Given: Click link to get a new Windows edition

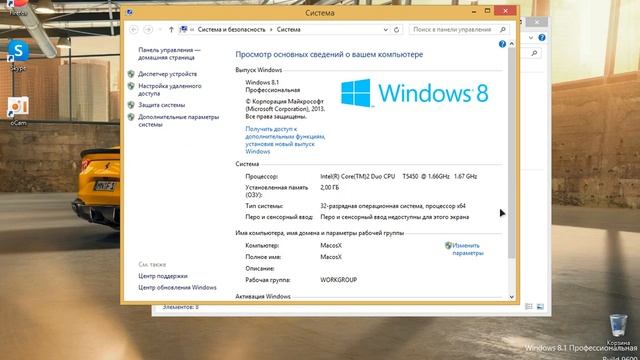Looking at the screenshot, I should [x=285, y=140].
